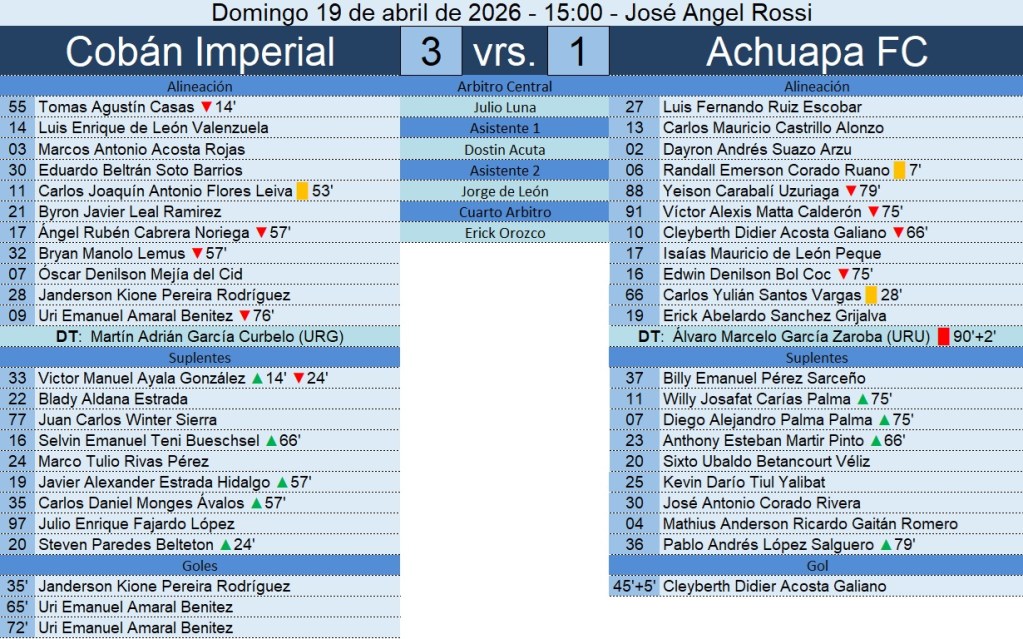The image size is (1023, 639).
Task: Click the Achuapa FC team name header
Action: click(x=816, y=52)
